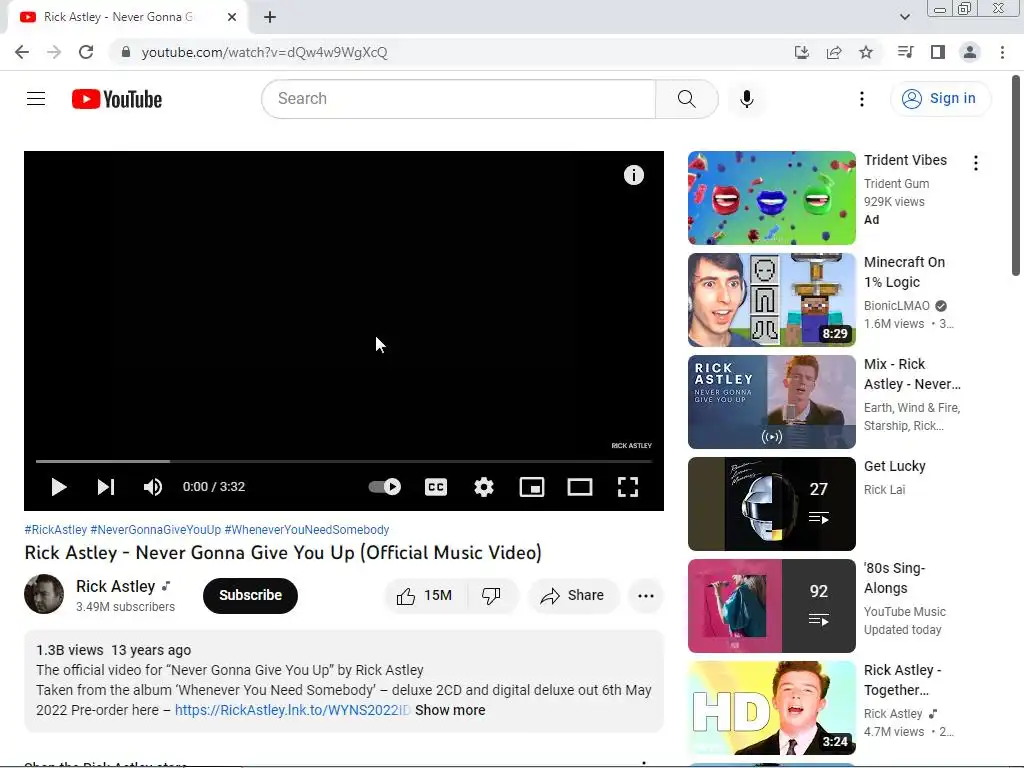The width and height of the screenshot is (1024, 768).
Task: Open Rick Astley channel name link
Action: 116,586
